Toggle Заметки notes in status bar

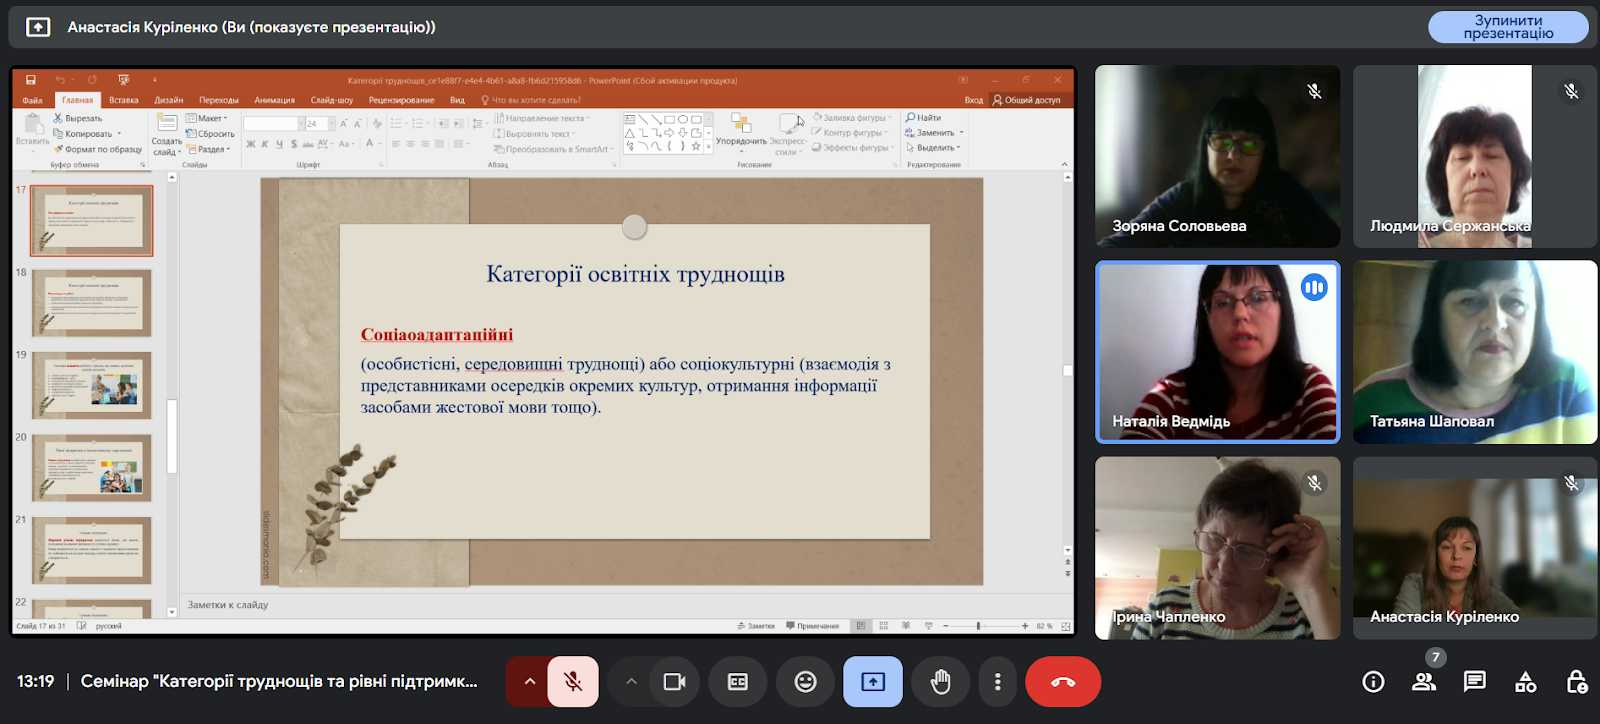click(x=756, y=626)
